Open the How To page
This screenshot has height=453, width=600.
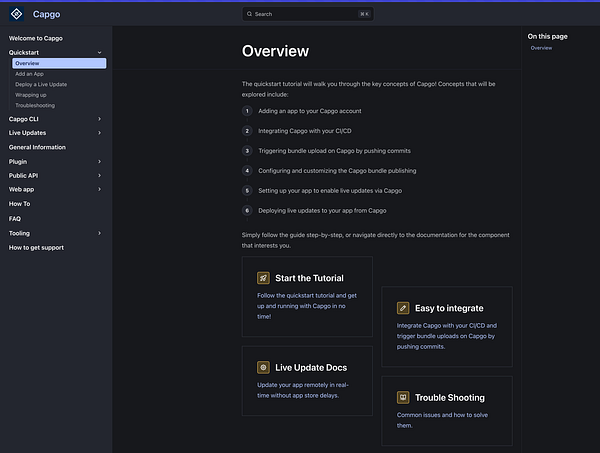[x=20, y=204]
